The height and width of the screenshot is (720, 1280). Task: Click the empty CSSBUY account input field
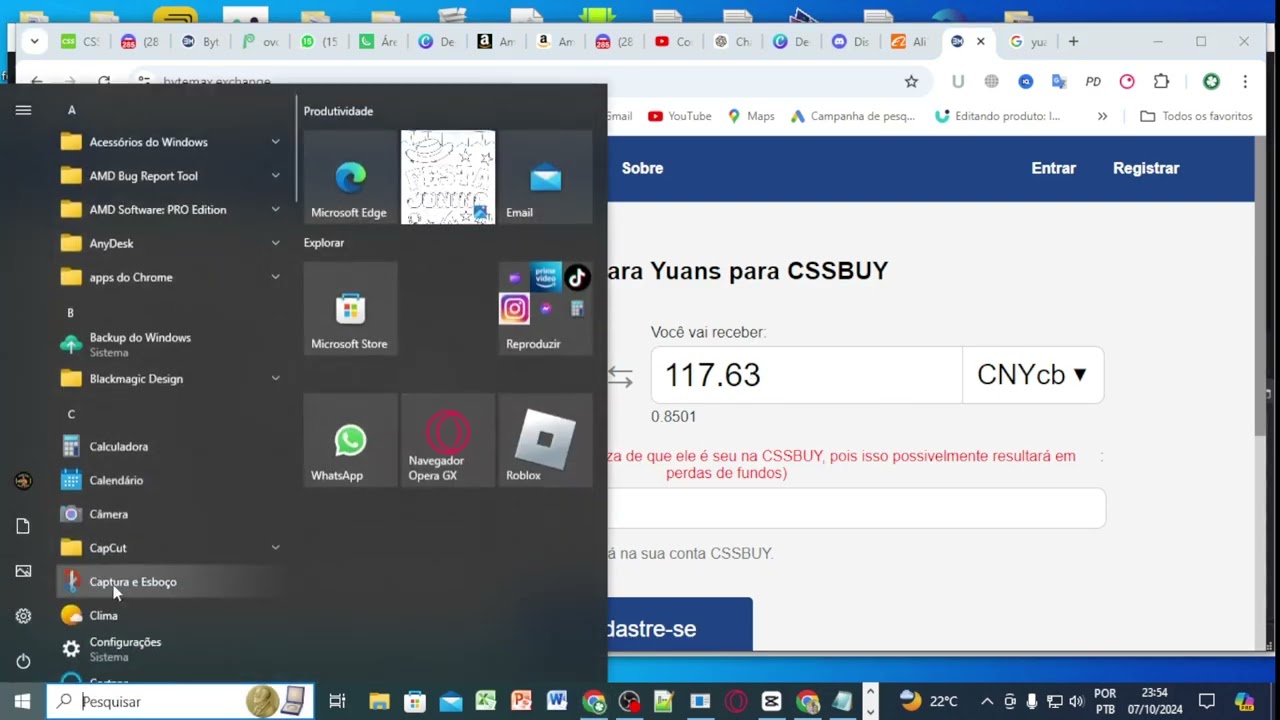(x=857, y=508)
